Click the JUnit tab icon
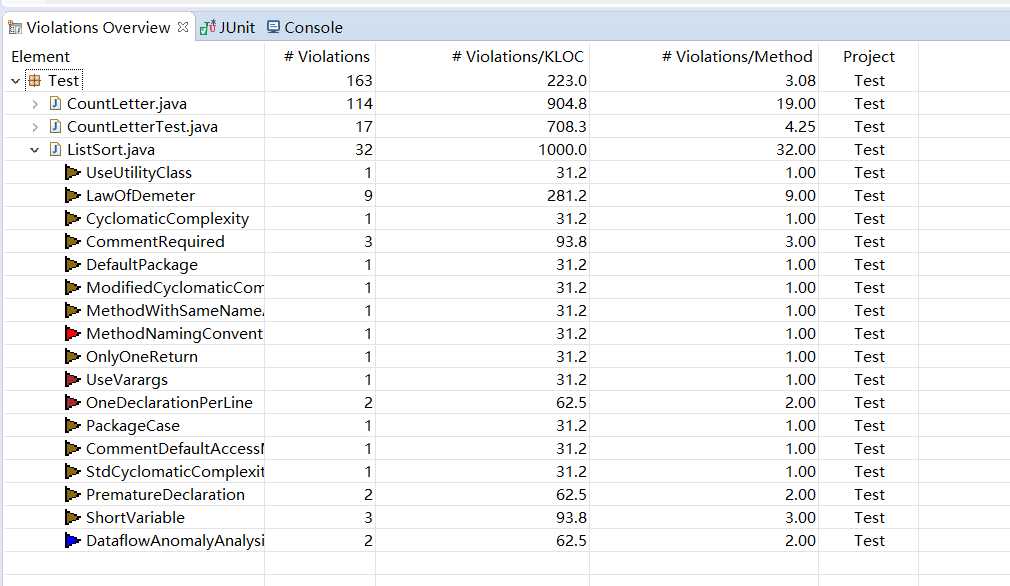Viewport: 1010px width, 586px height. 207,27
